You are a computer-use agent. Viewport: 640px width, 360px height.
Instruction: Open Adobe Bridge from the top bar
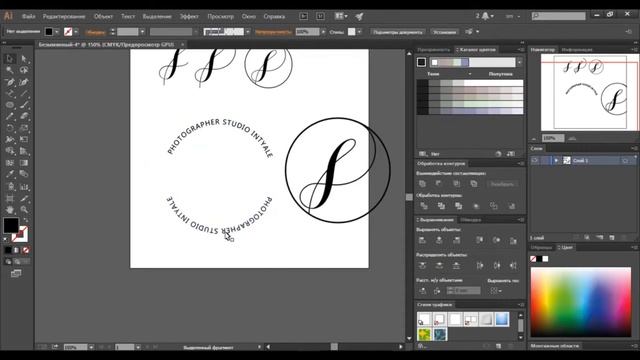[x=303, y=16]
